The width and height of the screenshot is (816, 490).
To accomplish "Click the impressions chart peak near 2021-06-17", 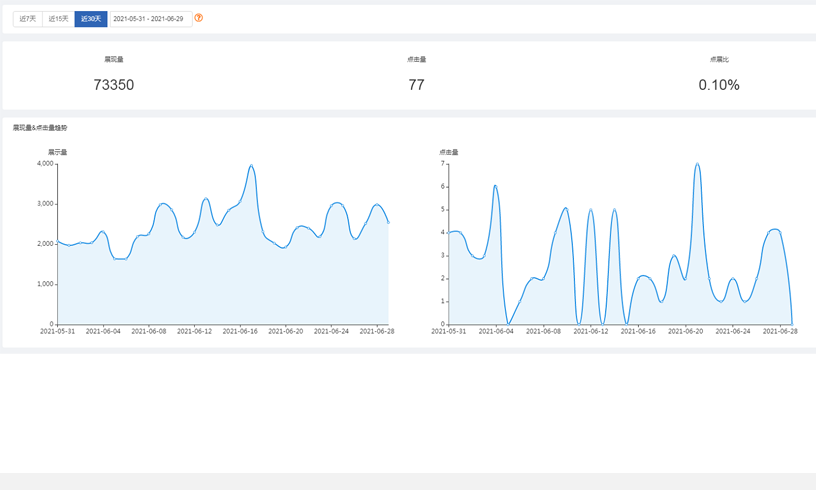I will (251, 166).
